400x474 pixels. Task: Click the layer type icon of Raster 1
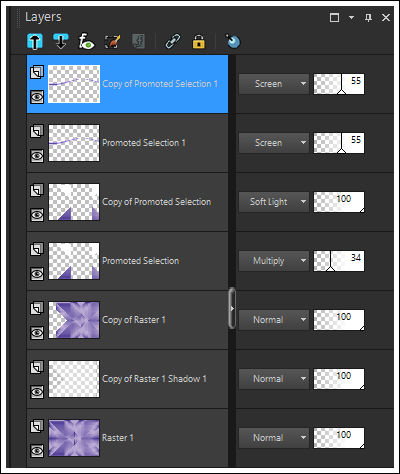click(37, 426)
